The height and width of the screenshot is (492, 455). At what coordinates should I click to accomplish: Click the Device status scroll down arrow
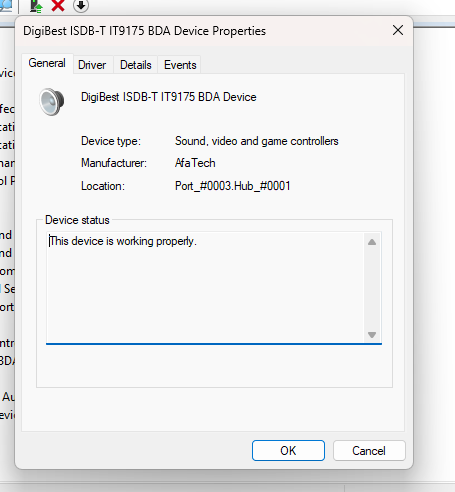pos(372,334)
